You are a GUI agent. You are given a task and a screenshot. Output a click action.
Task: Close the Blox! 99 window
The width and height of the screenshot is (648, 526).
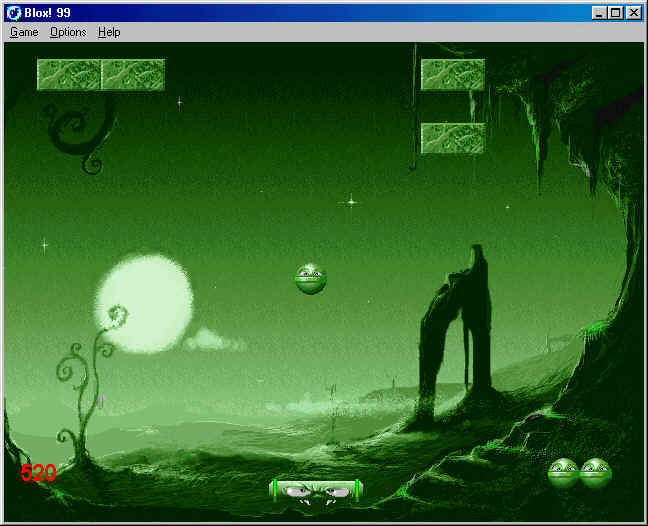coord(634,13)
